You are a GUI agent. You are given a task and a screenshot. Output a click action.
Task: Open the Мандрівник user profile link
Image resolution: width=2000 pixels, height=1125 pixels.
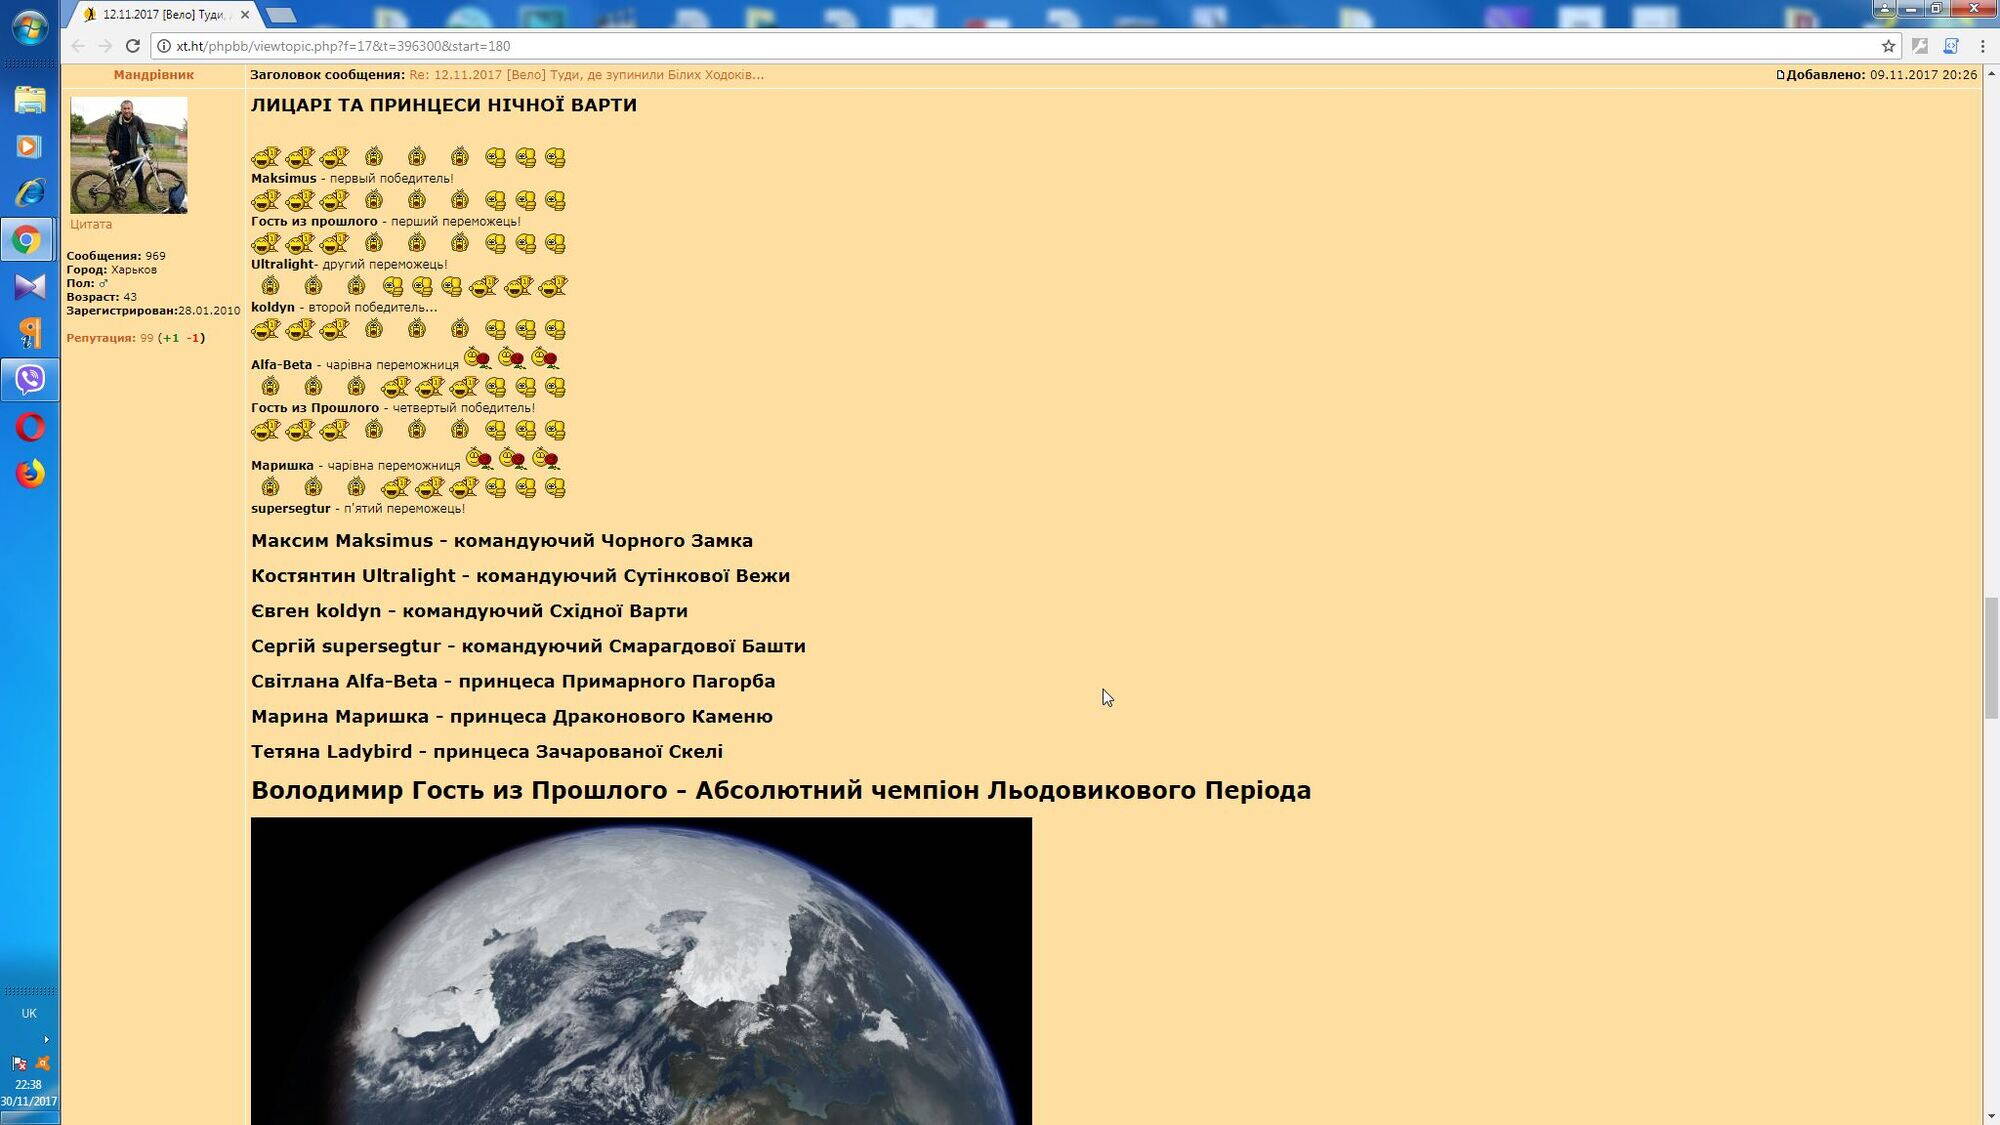(153, 75)
